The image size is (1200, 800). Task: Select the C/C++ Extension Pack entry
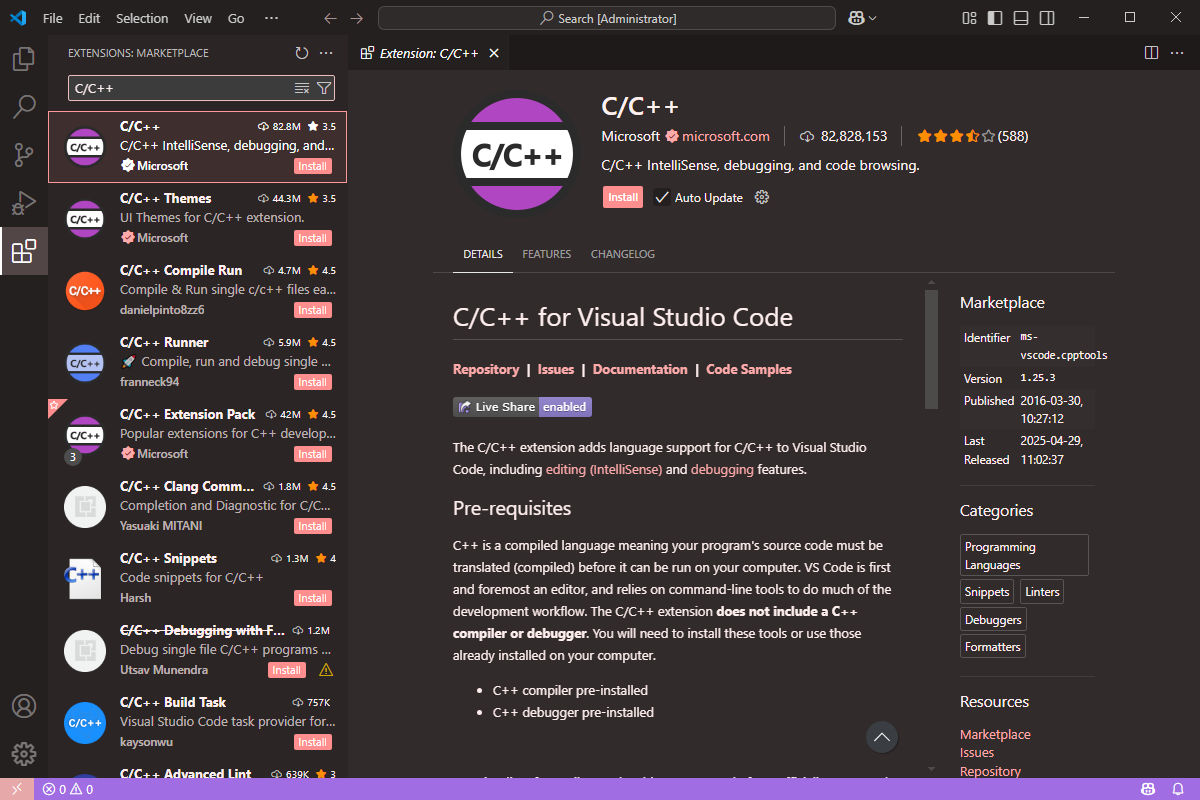(198, 434)
